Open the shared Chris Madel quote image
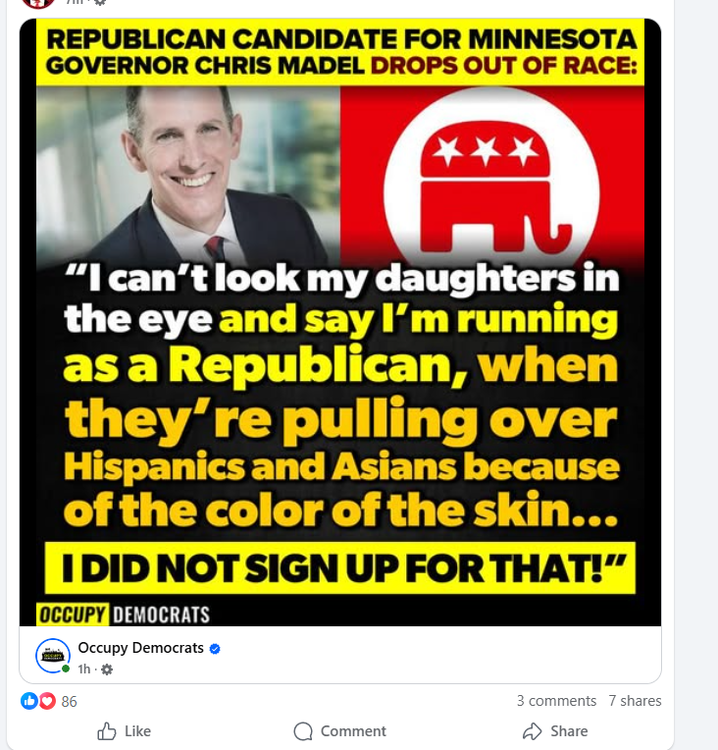The width and height of the screenshot is (718, 750). [x=340, y=322]
